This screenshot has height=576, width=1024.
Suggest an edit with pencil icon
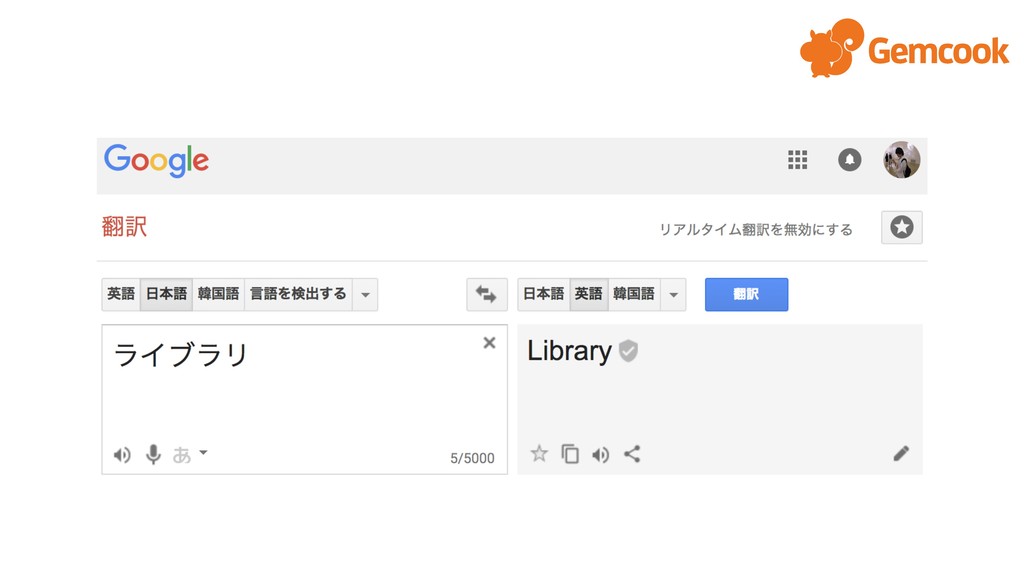[x=901, y=453]
